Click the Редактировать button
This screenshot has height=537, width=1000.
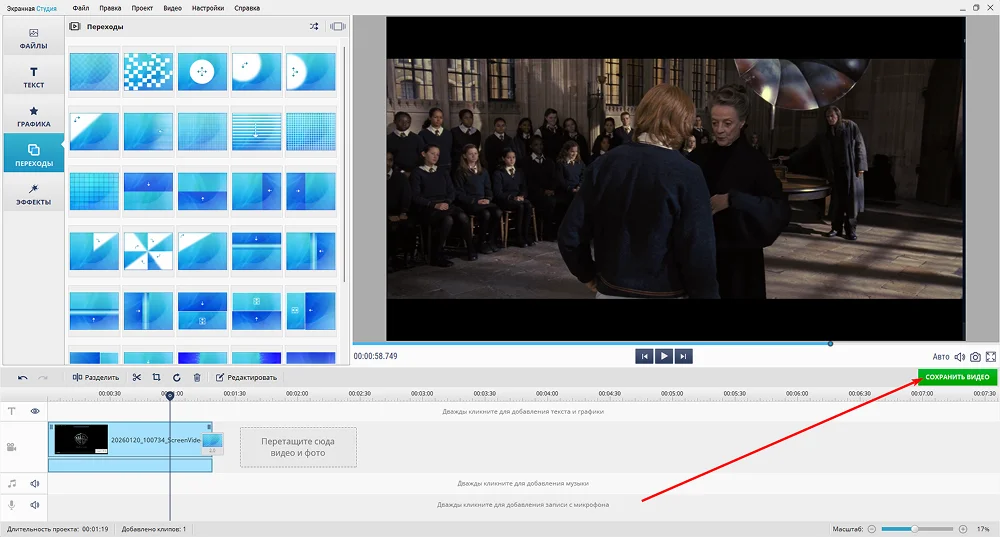[x=246, y=378]
